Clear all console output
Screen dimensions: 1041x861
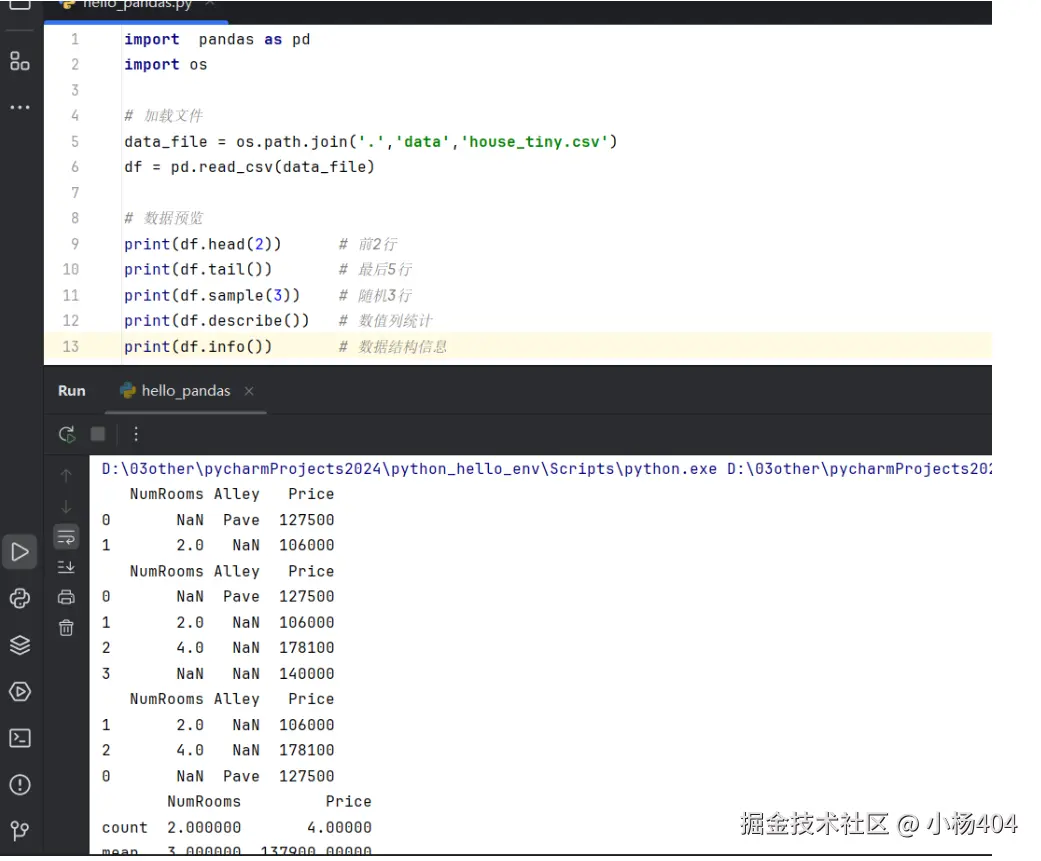[x=66, y=627]
